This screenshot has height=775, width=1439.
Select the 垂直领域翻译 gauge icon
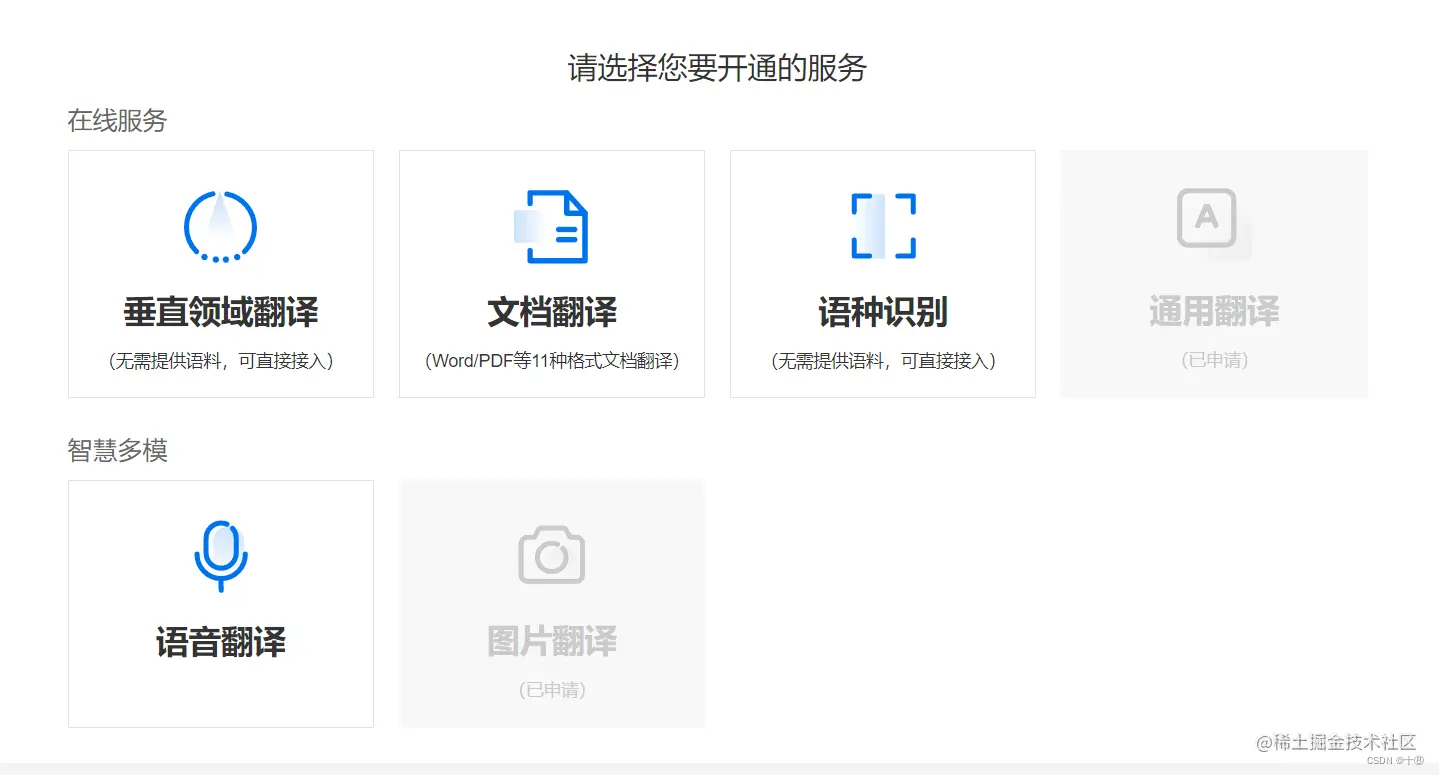click(x=220, y=225)
